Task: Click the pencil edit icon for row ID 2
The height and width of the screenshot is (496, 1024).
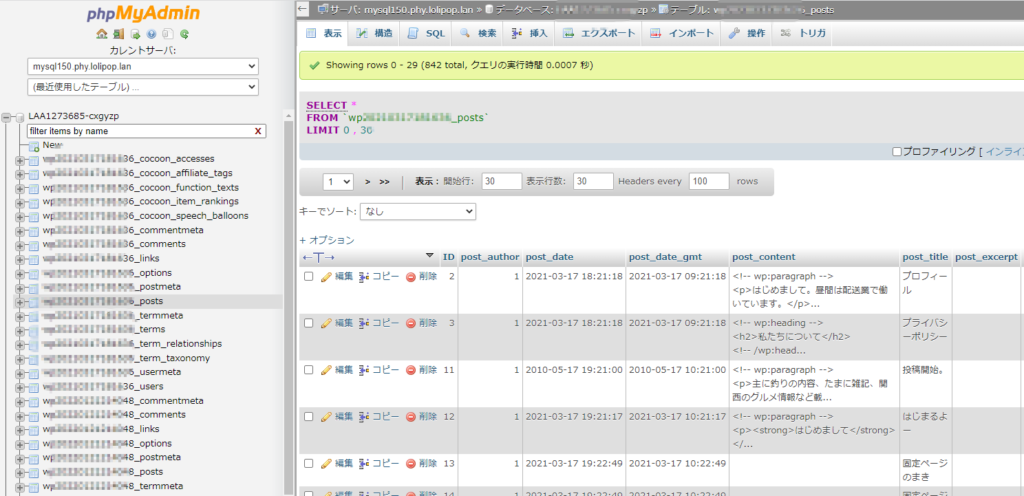Action: [326, 277]
